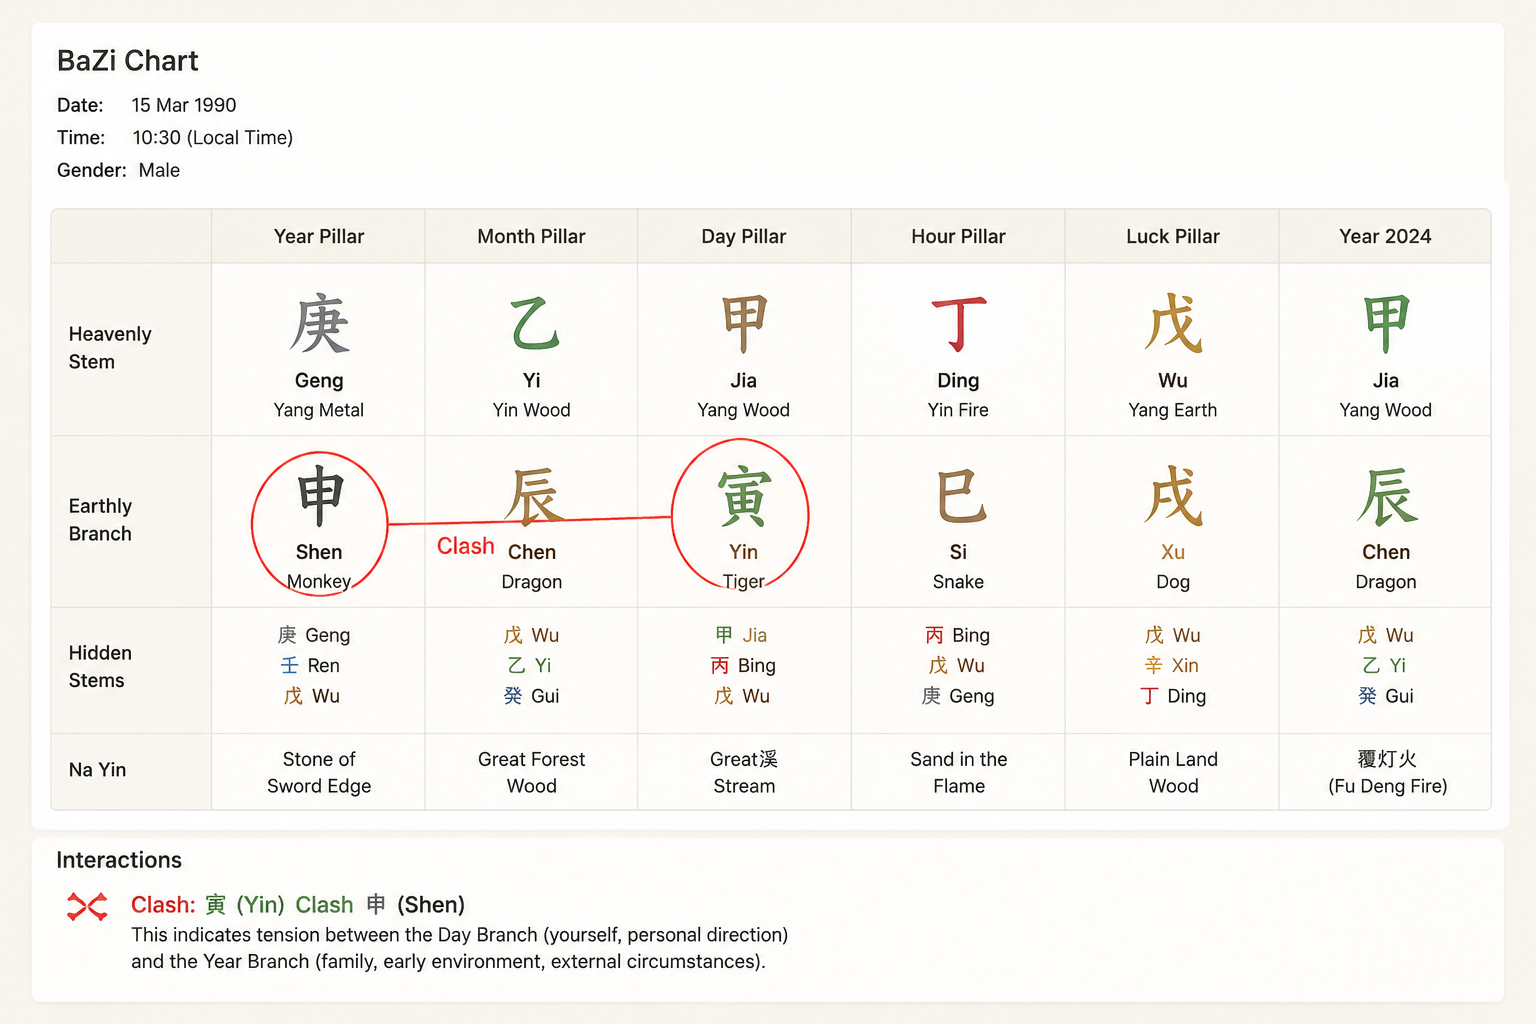This screenshot has width=1536, height=1024.
Task: Select the time value 10:30 (Local Time)
Action: point(213,137)
